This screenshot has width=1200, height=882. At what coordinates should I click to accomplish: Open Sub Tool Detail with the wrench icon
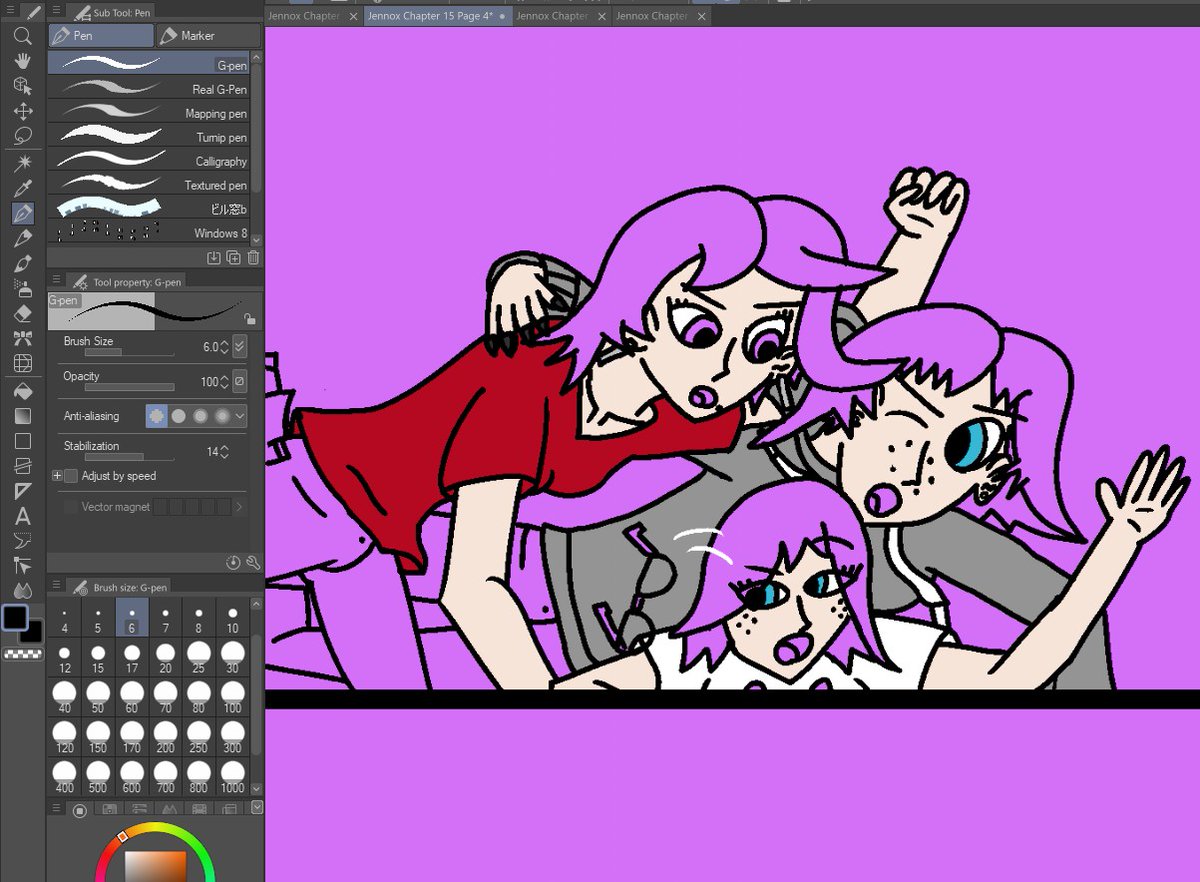[254, 561]
